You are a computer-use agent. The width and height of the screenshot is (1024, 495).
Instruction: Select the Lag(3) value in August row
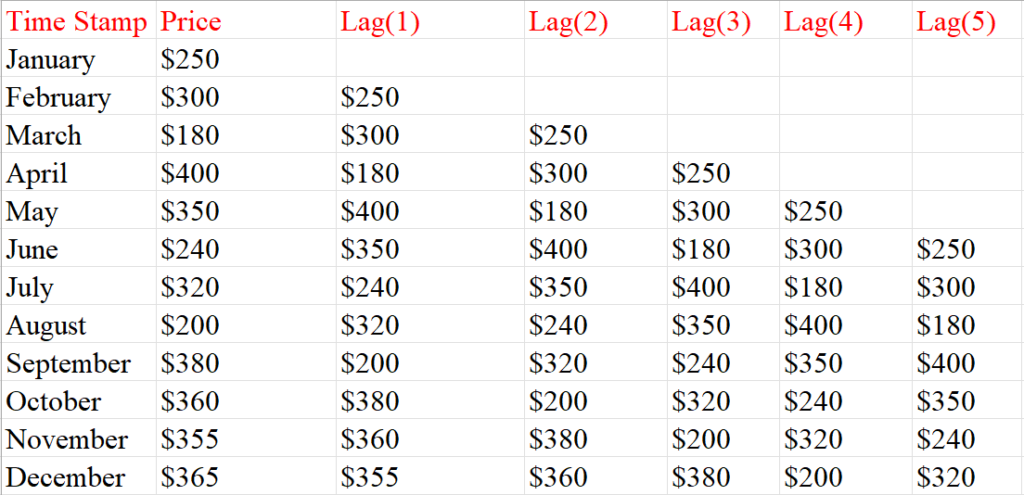[x=701, y=326]
